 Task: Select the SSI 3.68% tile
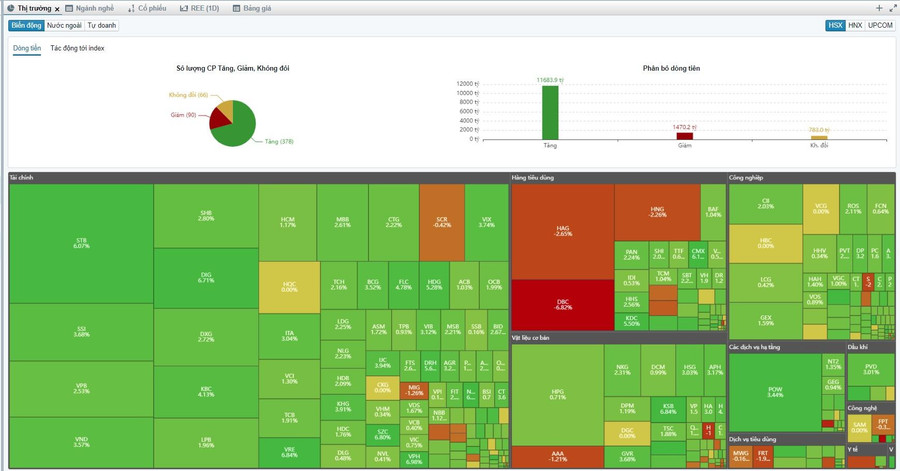pyautogui.click(x=81, y=332)
